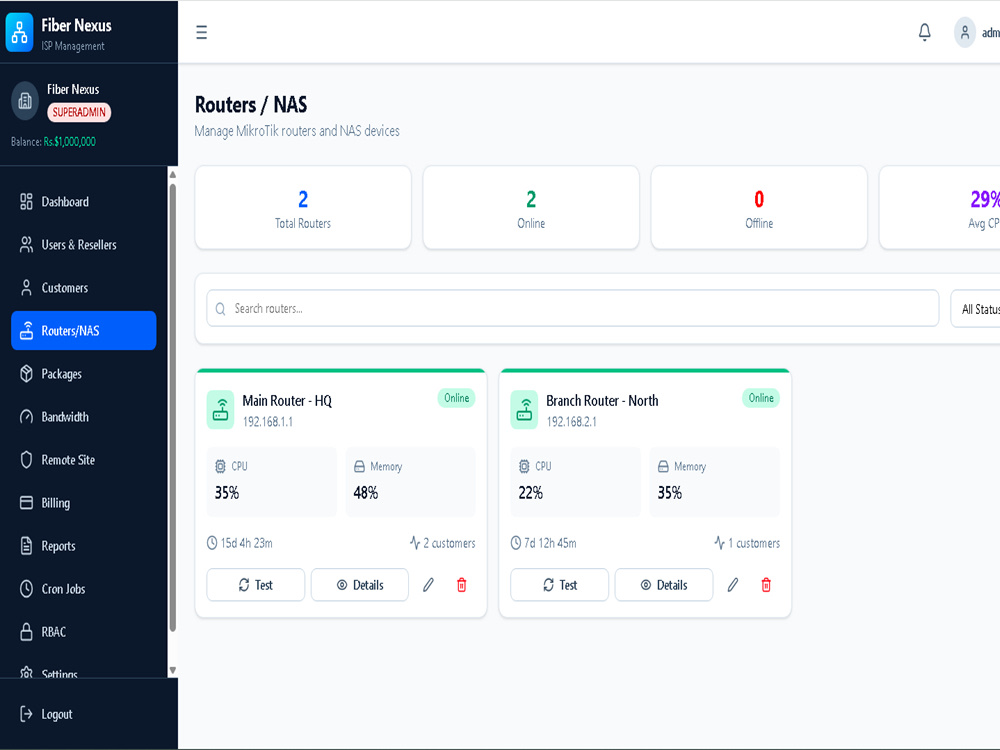
Task: Click the Offline routers stat card
Action: [x=759, y=208]
